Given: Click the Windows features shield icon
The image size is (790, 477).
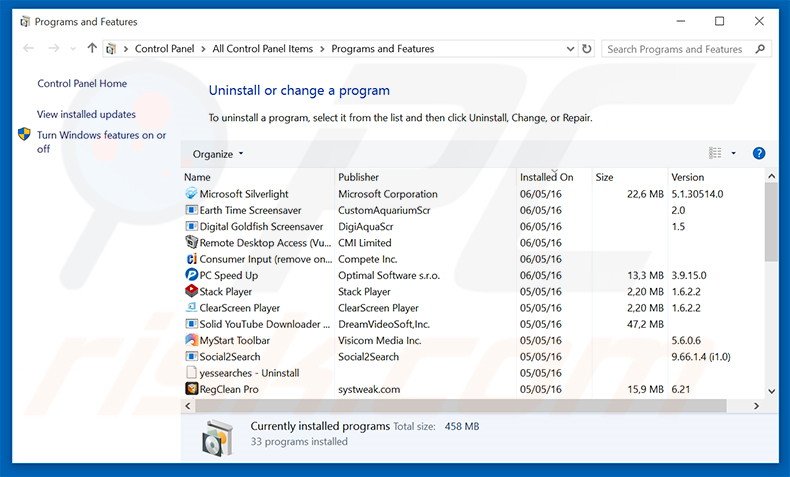Looking at the screenshot, I should [x=24, y=134].
